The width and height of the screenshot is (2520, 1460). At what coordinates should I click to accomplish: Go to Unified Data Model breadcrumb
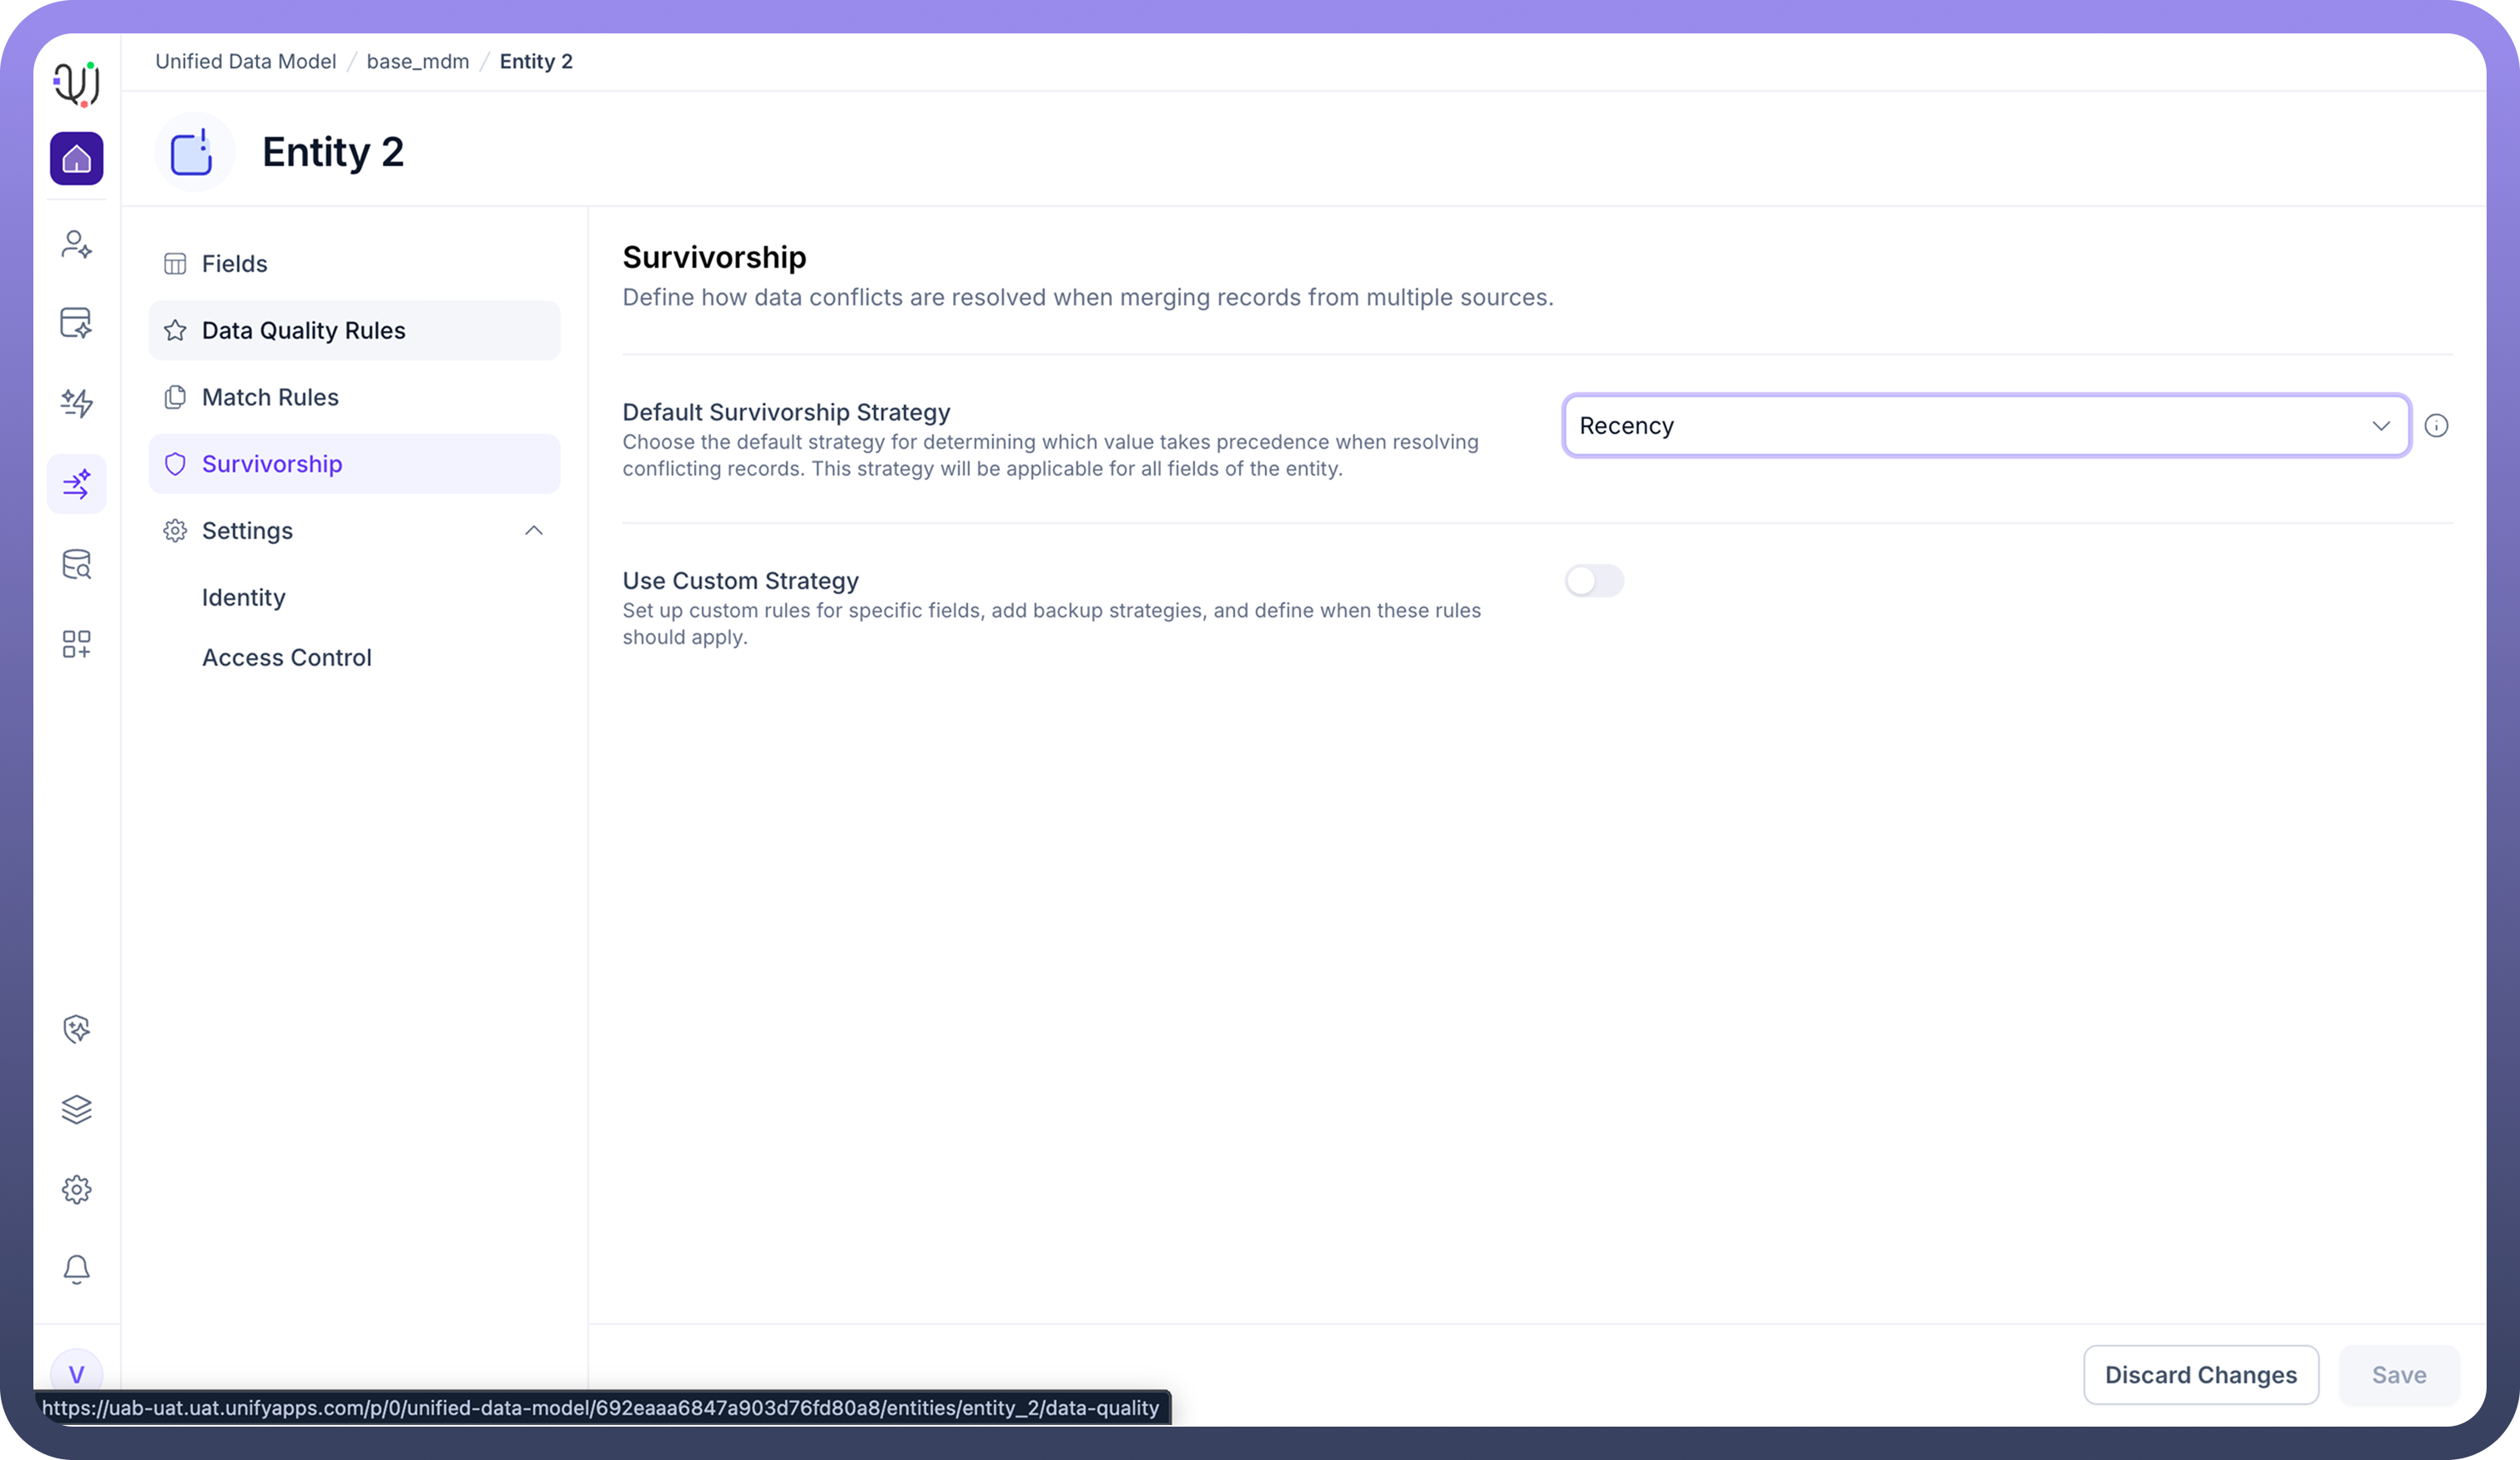coord(245,61)
